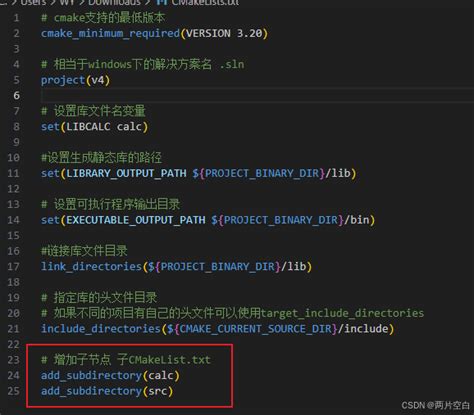The height and width of the screenshot is (415, 474).
Task: Click line number 24 in the gutter
Action: [x=13, y=375]
